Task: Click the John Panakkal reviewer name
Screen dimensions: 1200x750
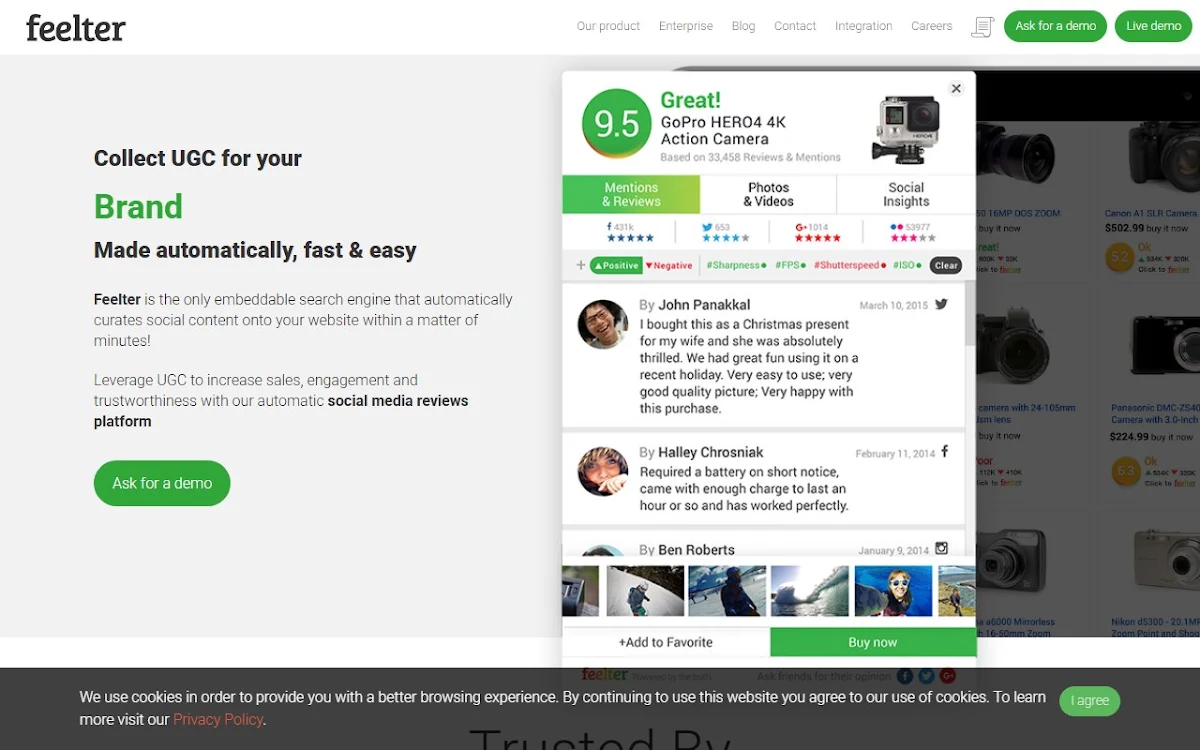Action: pos(704,305)
